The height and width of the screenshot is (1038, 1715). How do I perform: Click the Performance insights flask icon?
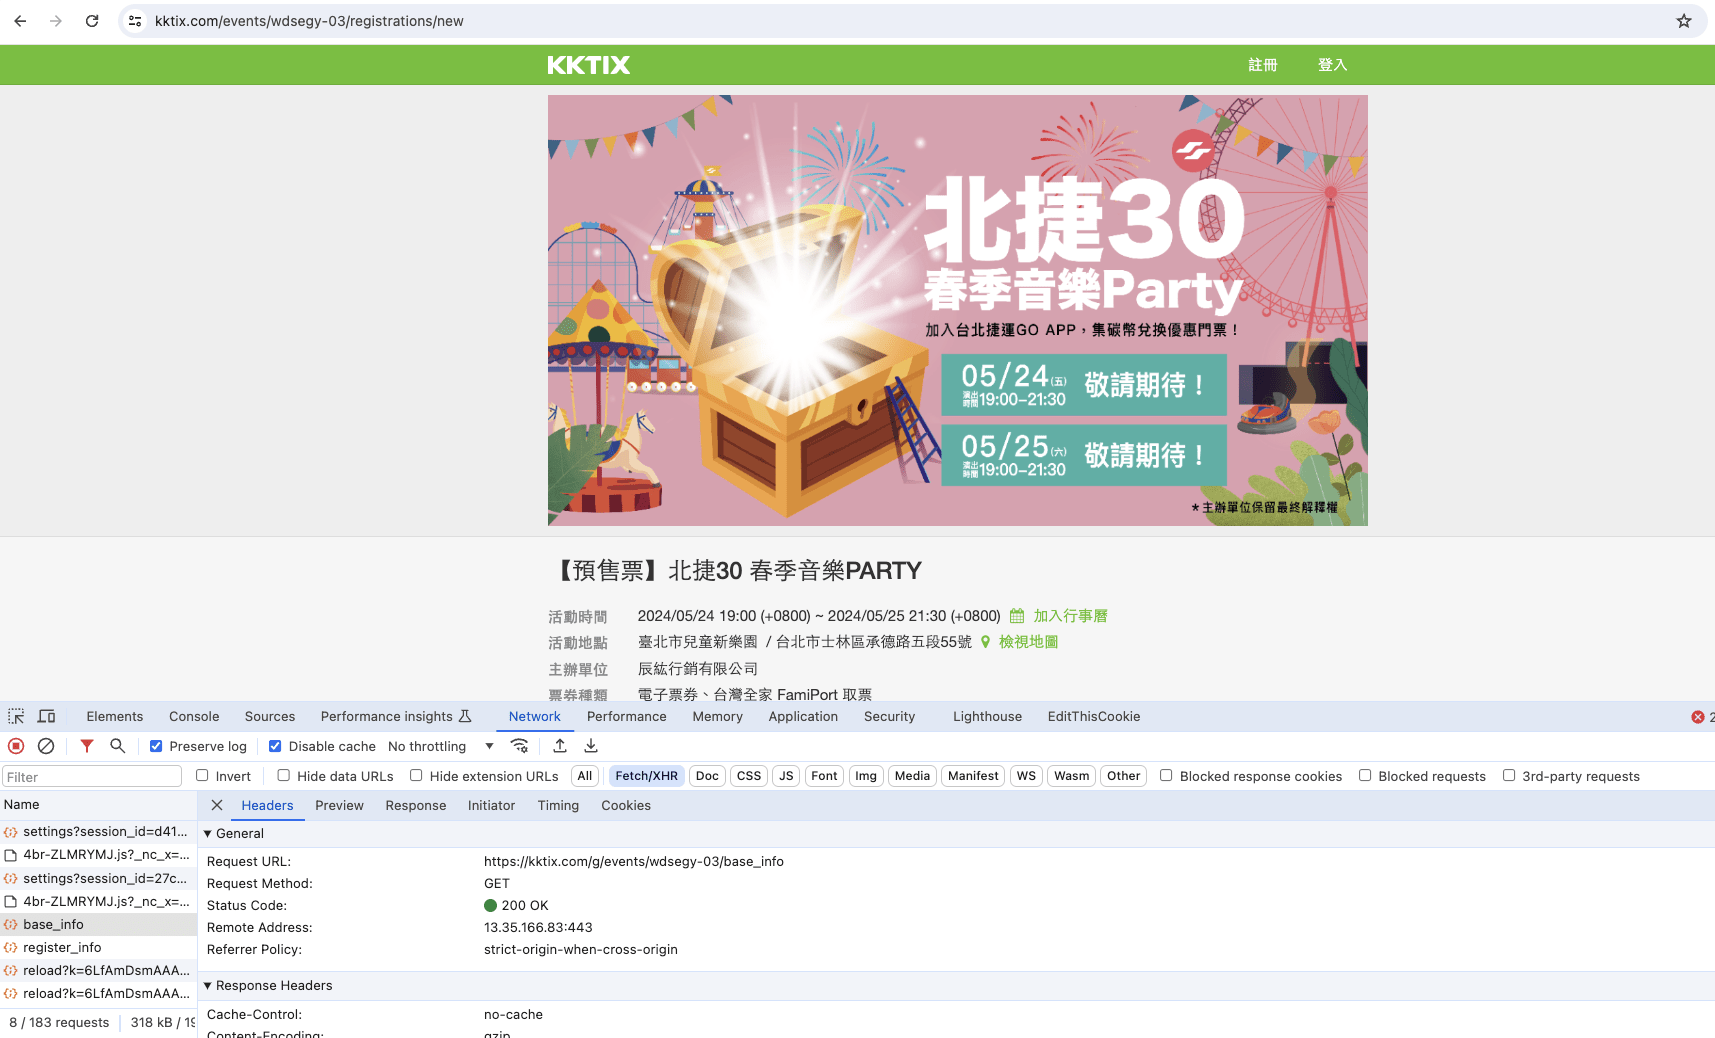coord(465,716)
